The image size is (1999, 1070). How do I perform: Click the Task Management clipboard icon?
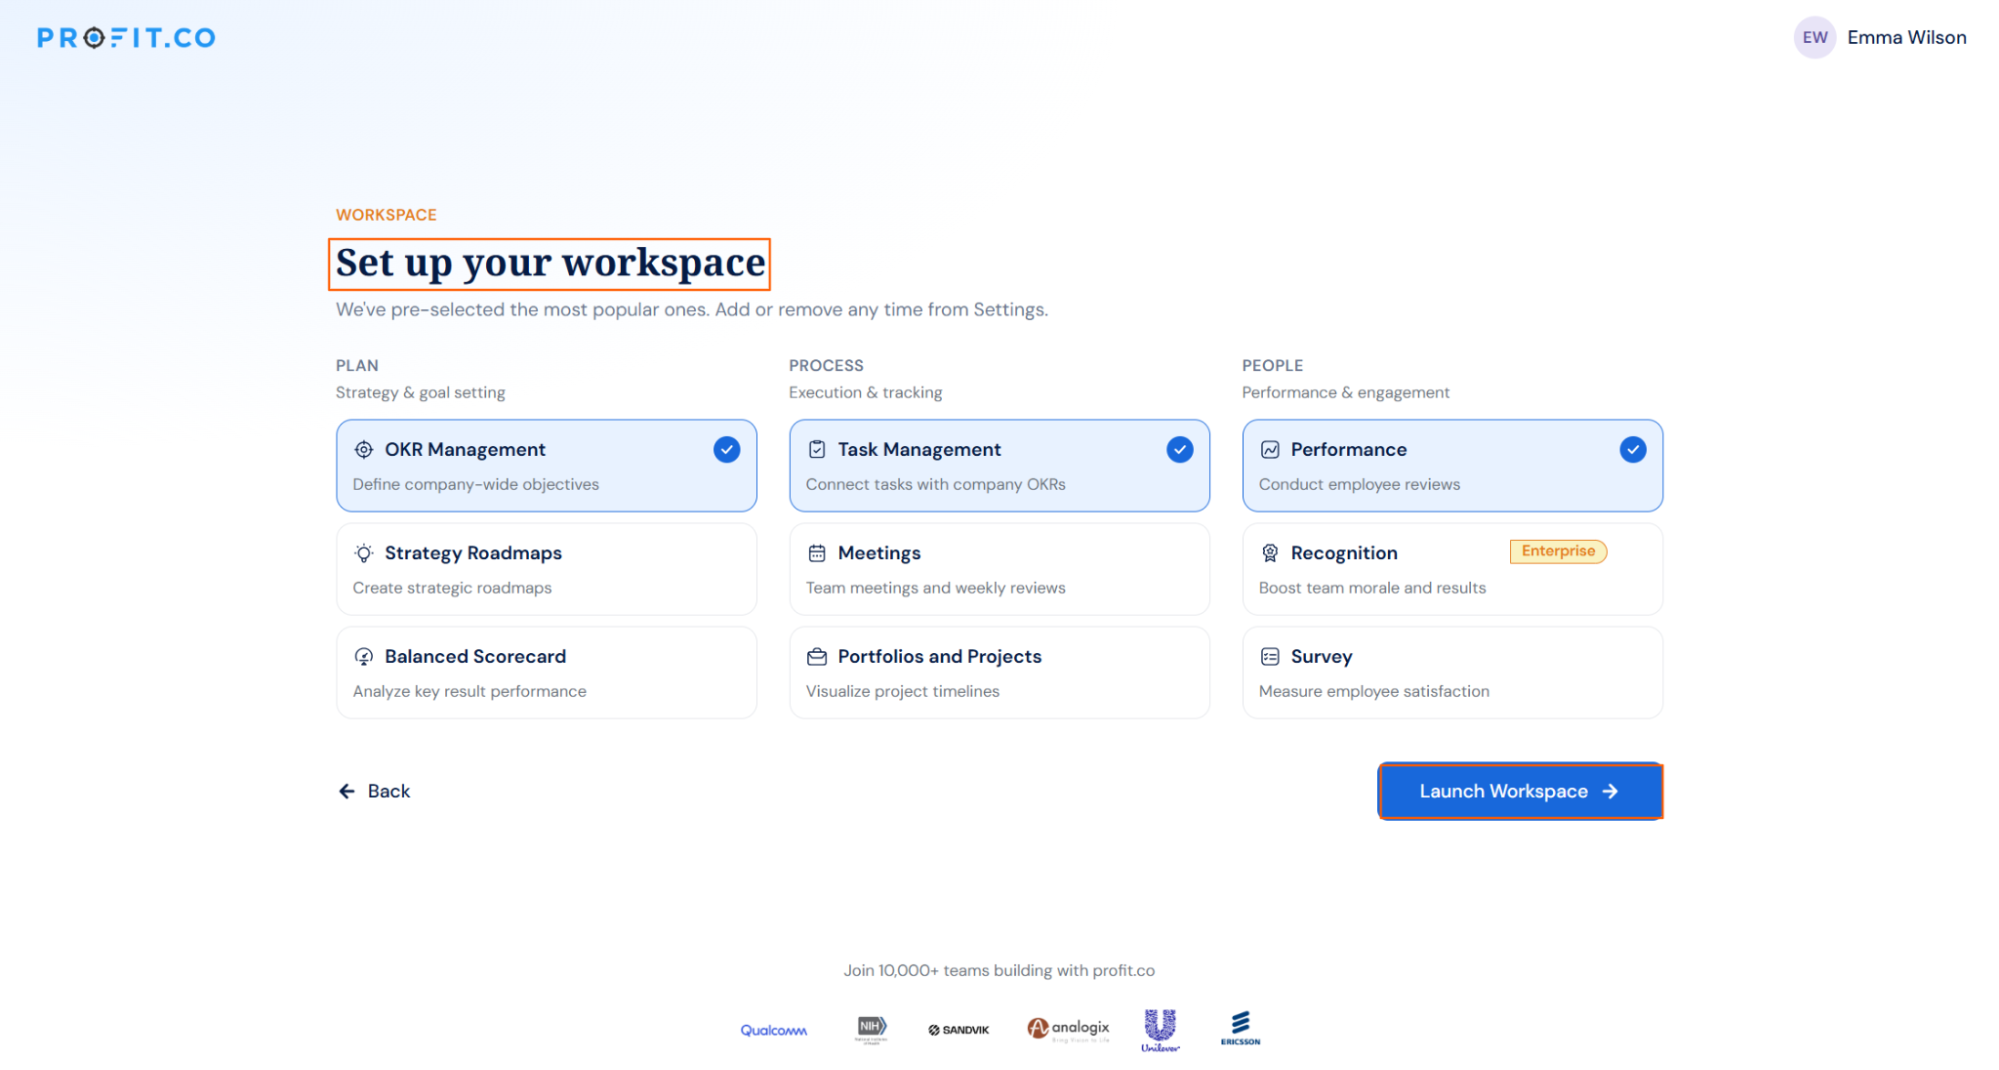(x=817, y=450)
